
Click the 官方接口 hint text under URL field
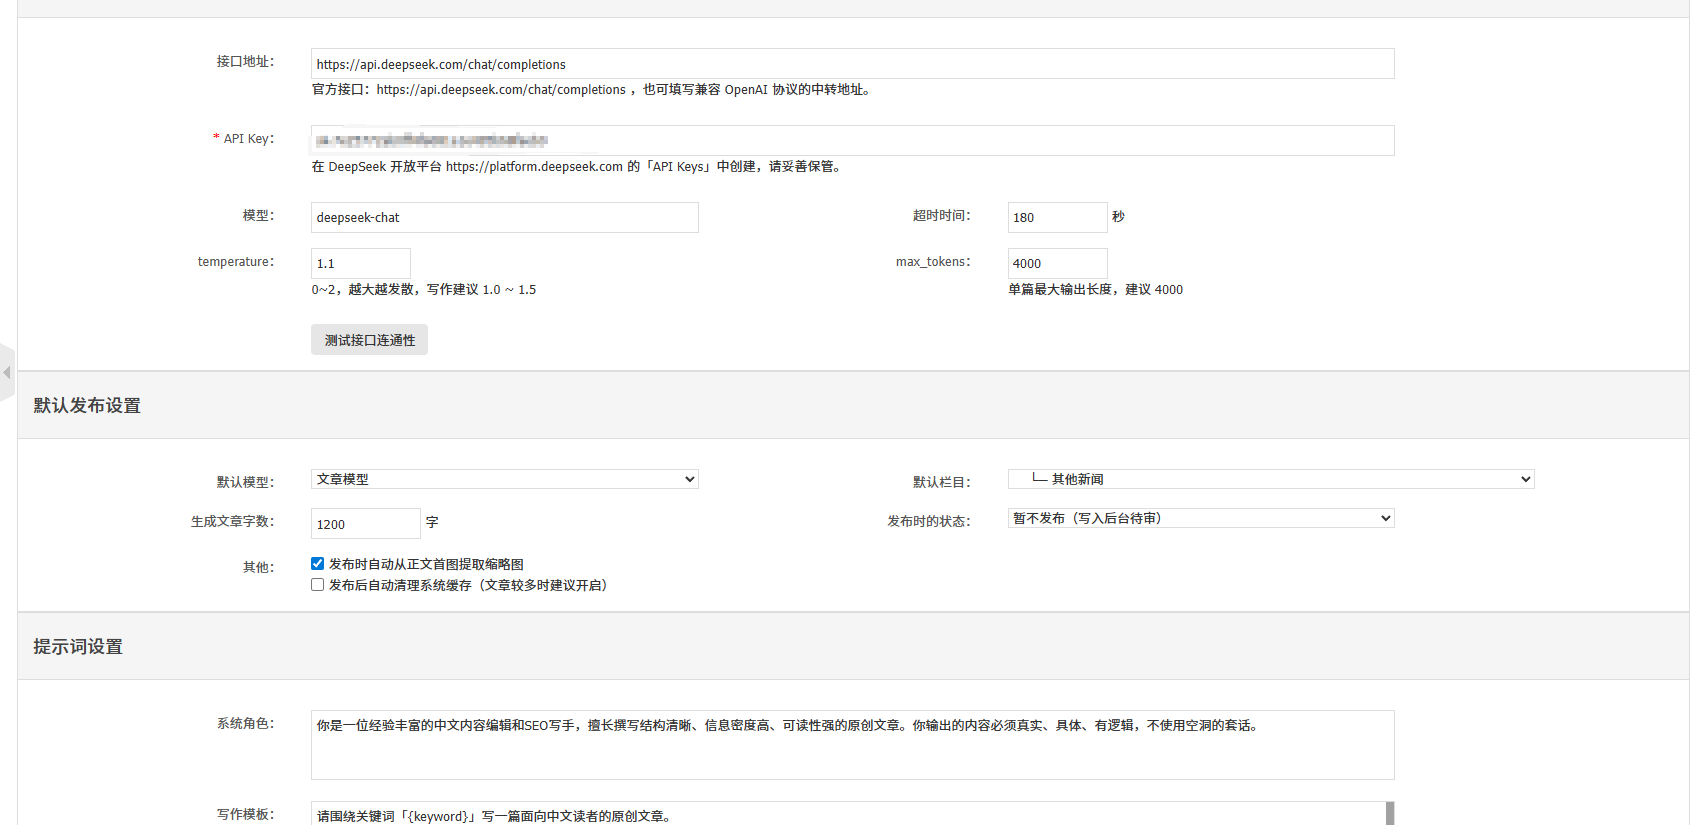point(593,90)
